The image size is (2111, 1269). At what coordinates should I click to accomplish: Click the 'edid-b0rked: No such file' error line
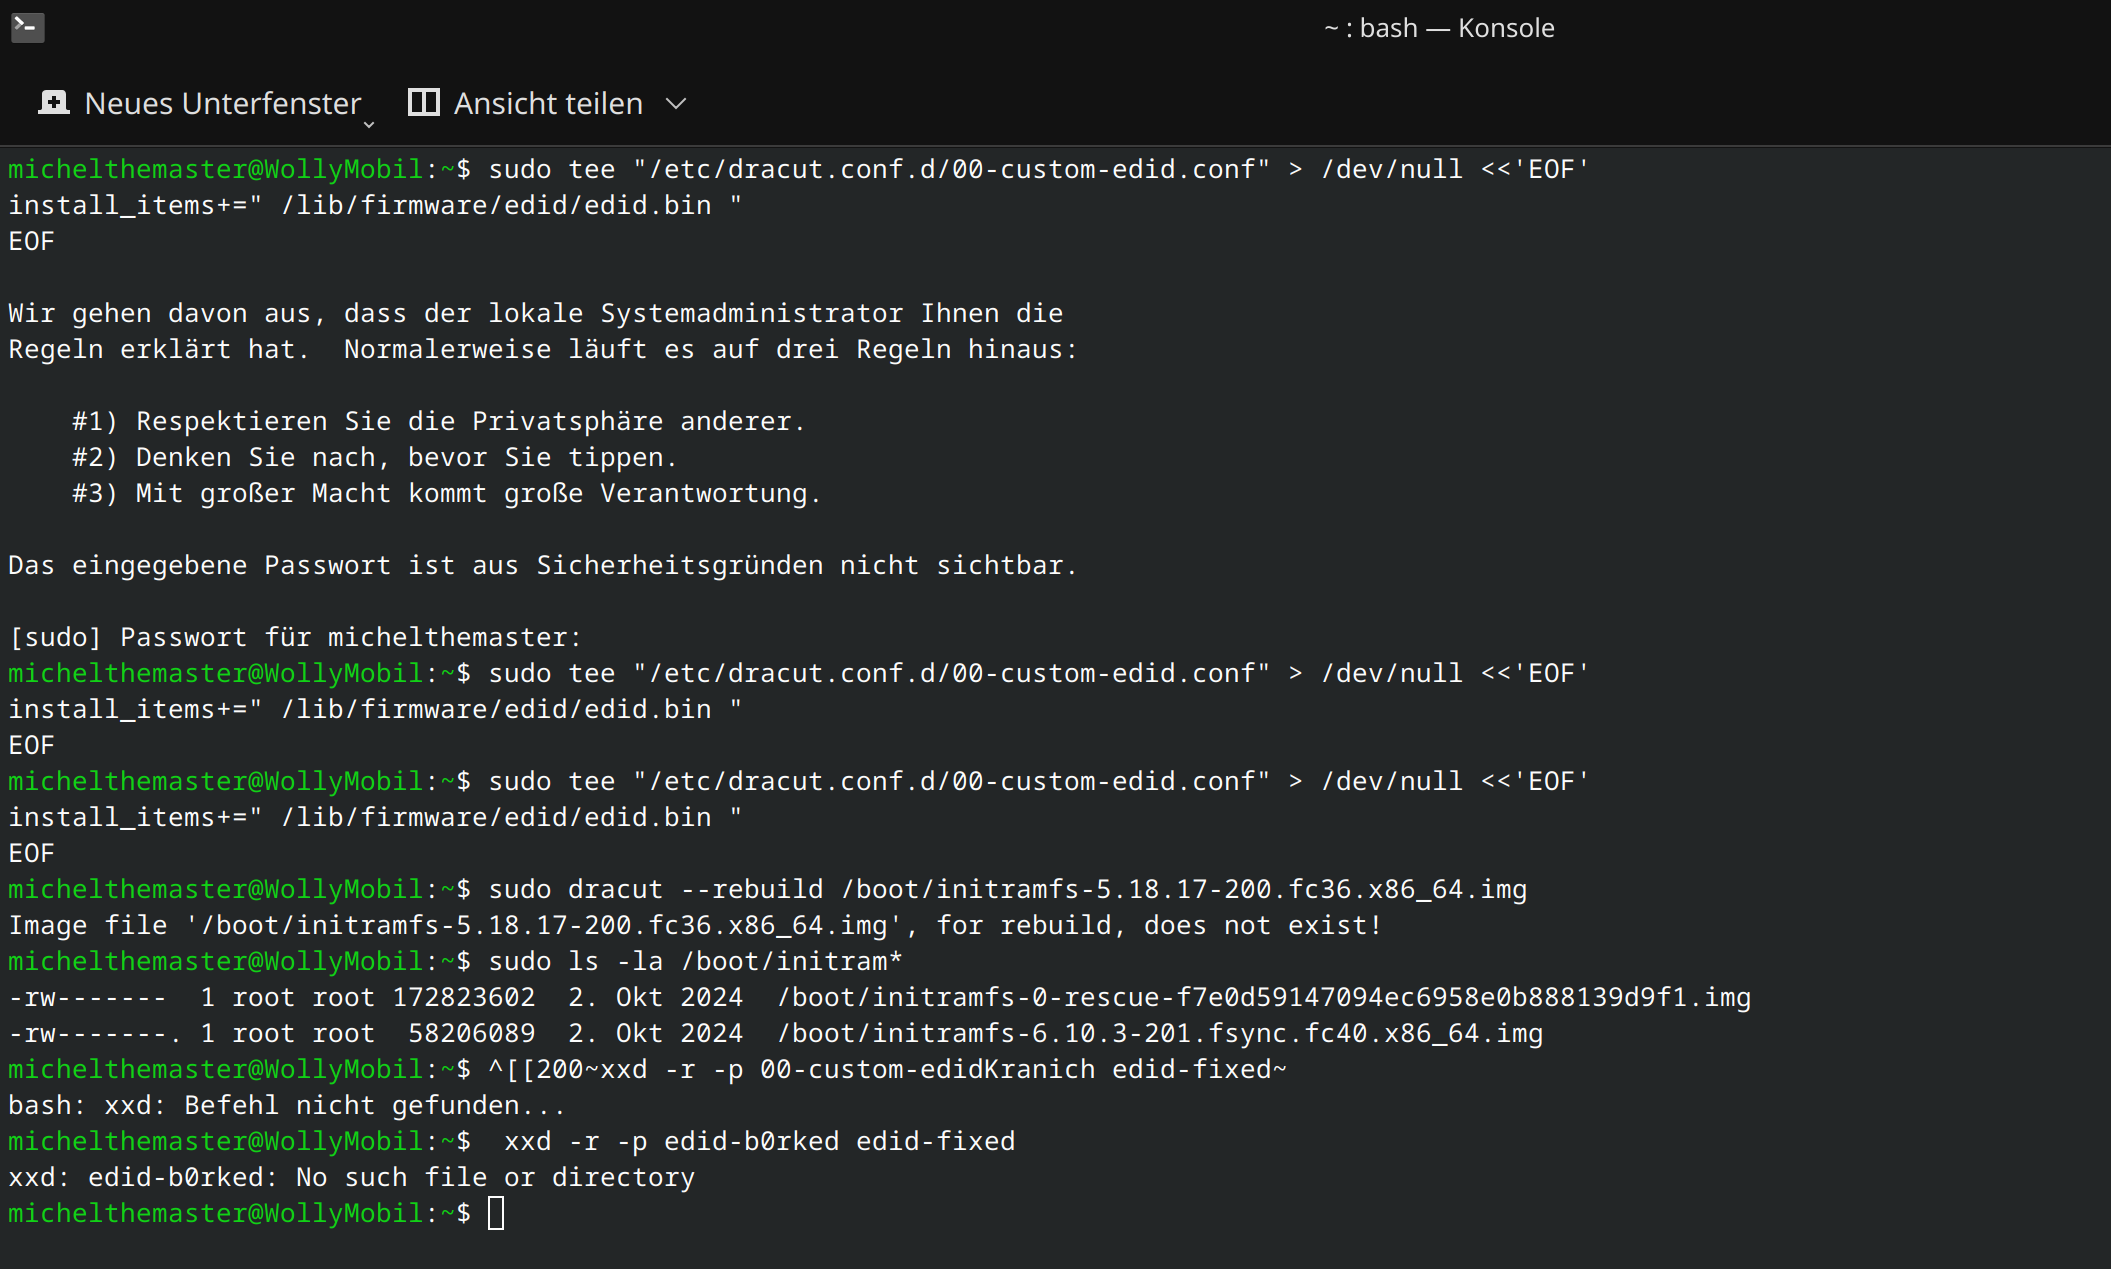(x=350, y=1177)
